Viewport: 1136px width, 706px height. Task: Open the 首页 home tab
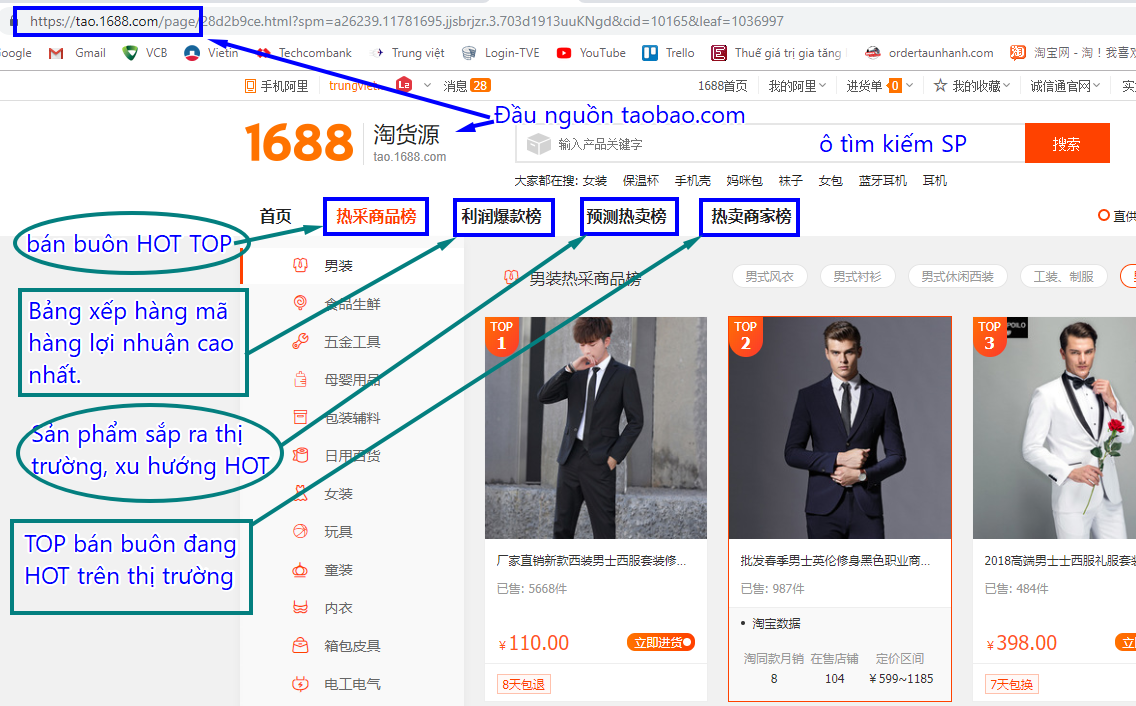tap(275, 216)
